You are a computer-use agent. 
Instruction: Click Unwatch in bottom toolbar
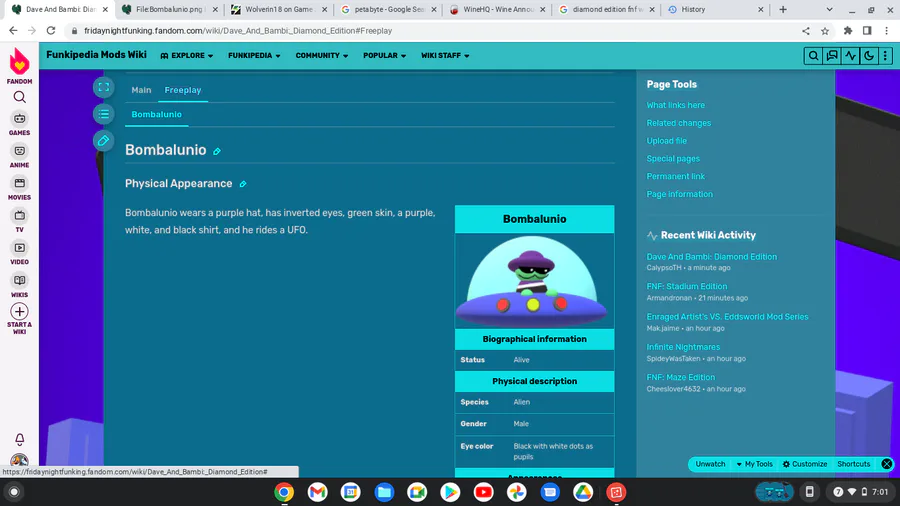[710, 464]
